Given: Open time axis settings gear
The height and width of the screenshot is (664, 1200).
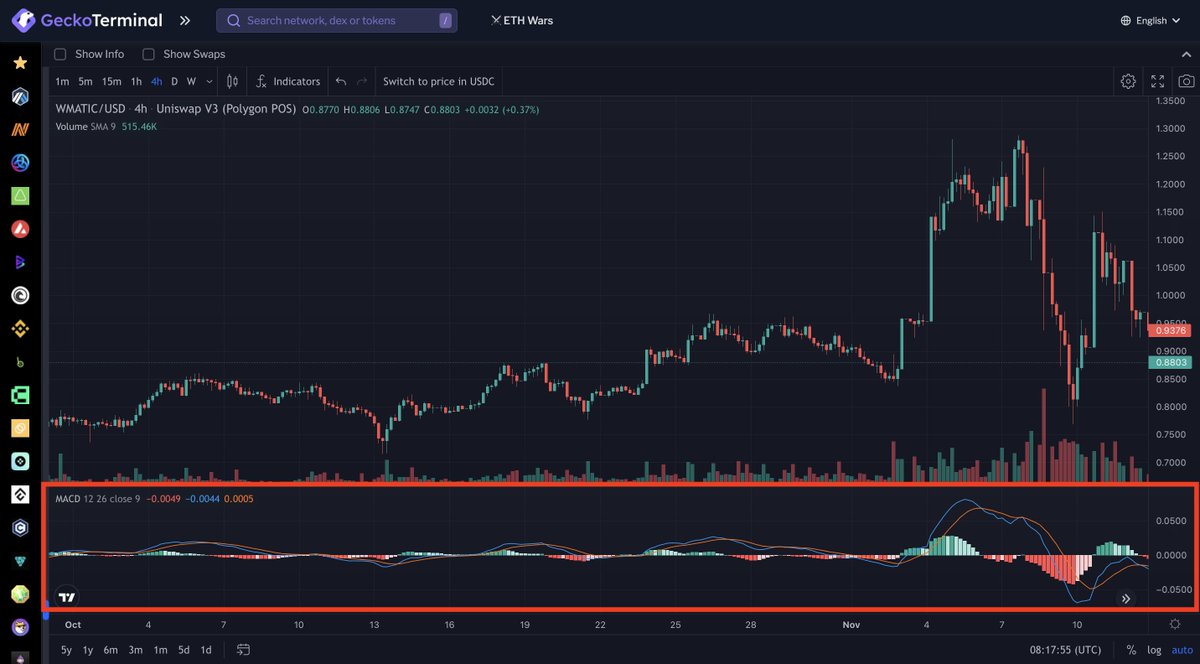Looking at the screenshot, I should (1175, 624).
